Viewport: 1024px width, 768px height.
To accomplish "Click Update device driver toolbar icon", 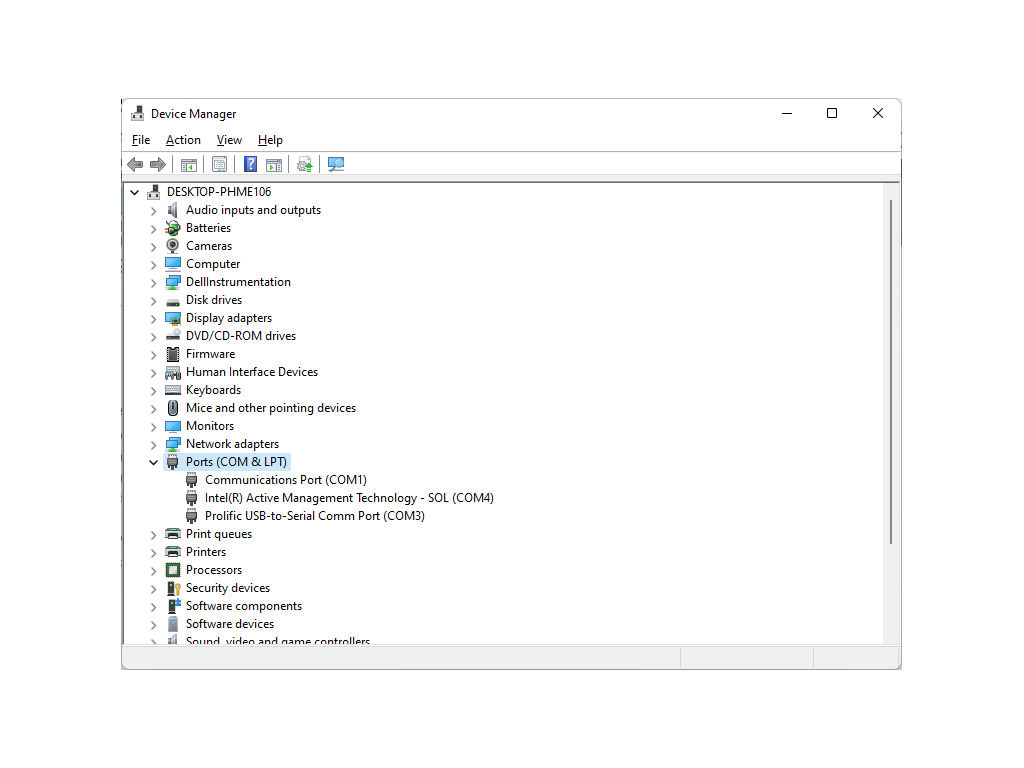I will coord(304,165).
